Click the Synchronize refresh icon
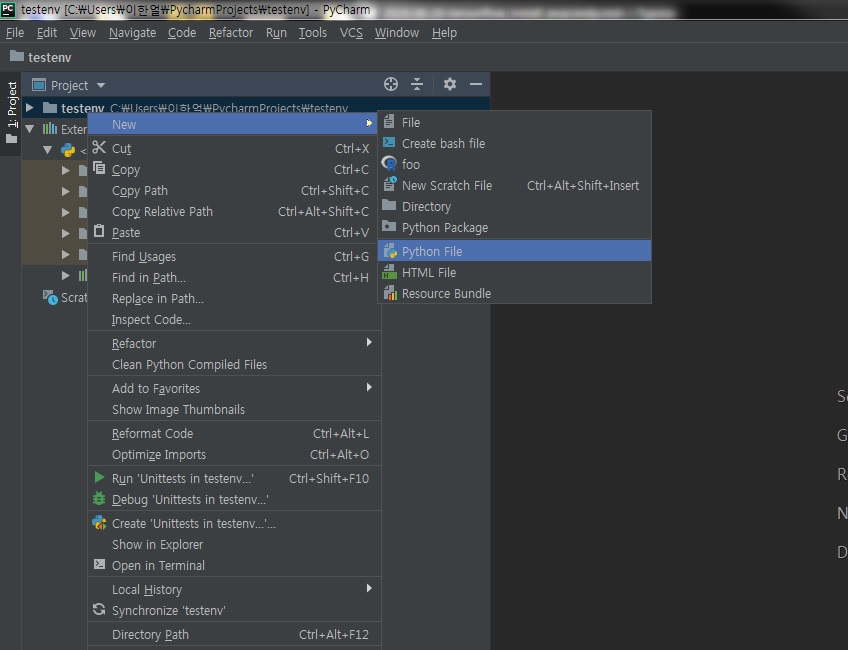848x650 pixels. tap(99, 609)
